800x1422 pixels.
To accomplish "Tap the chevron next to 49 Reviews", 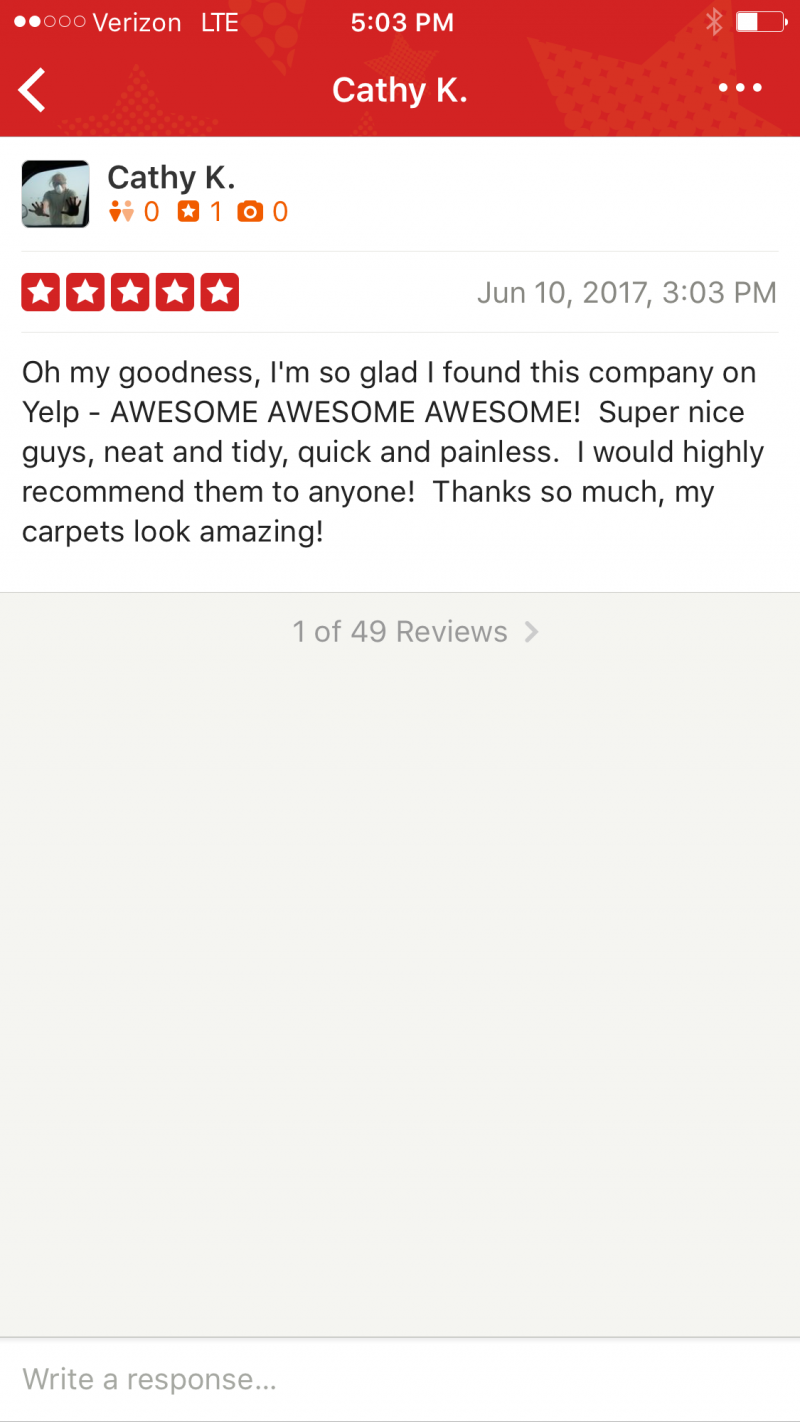I will coord(532,632).
